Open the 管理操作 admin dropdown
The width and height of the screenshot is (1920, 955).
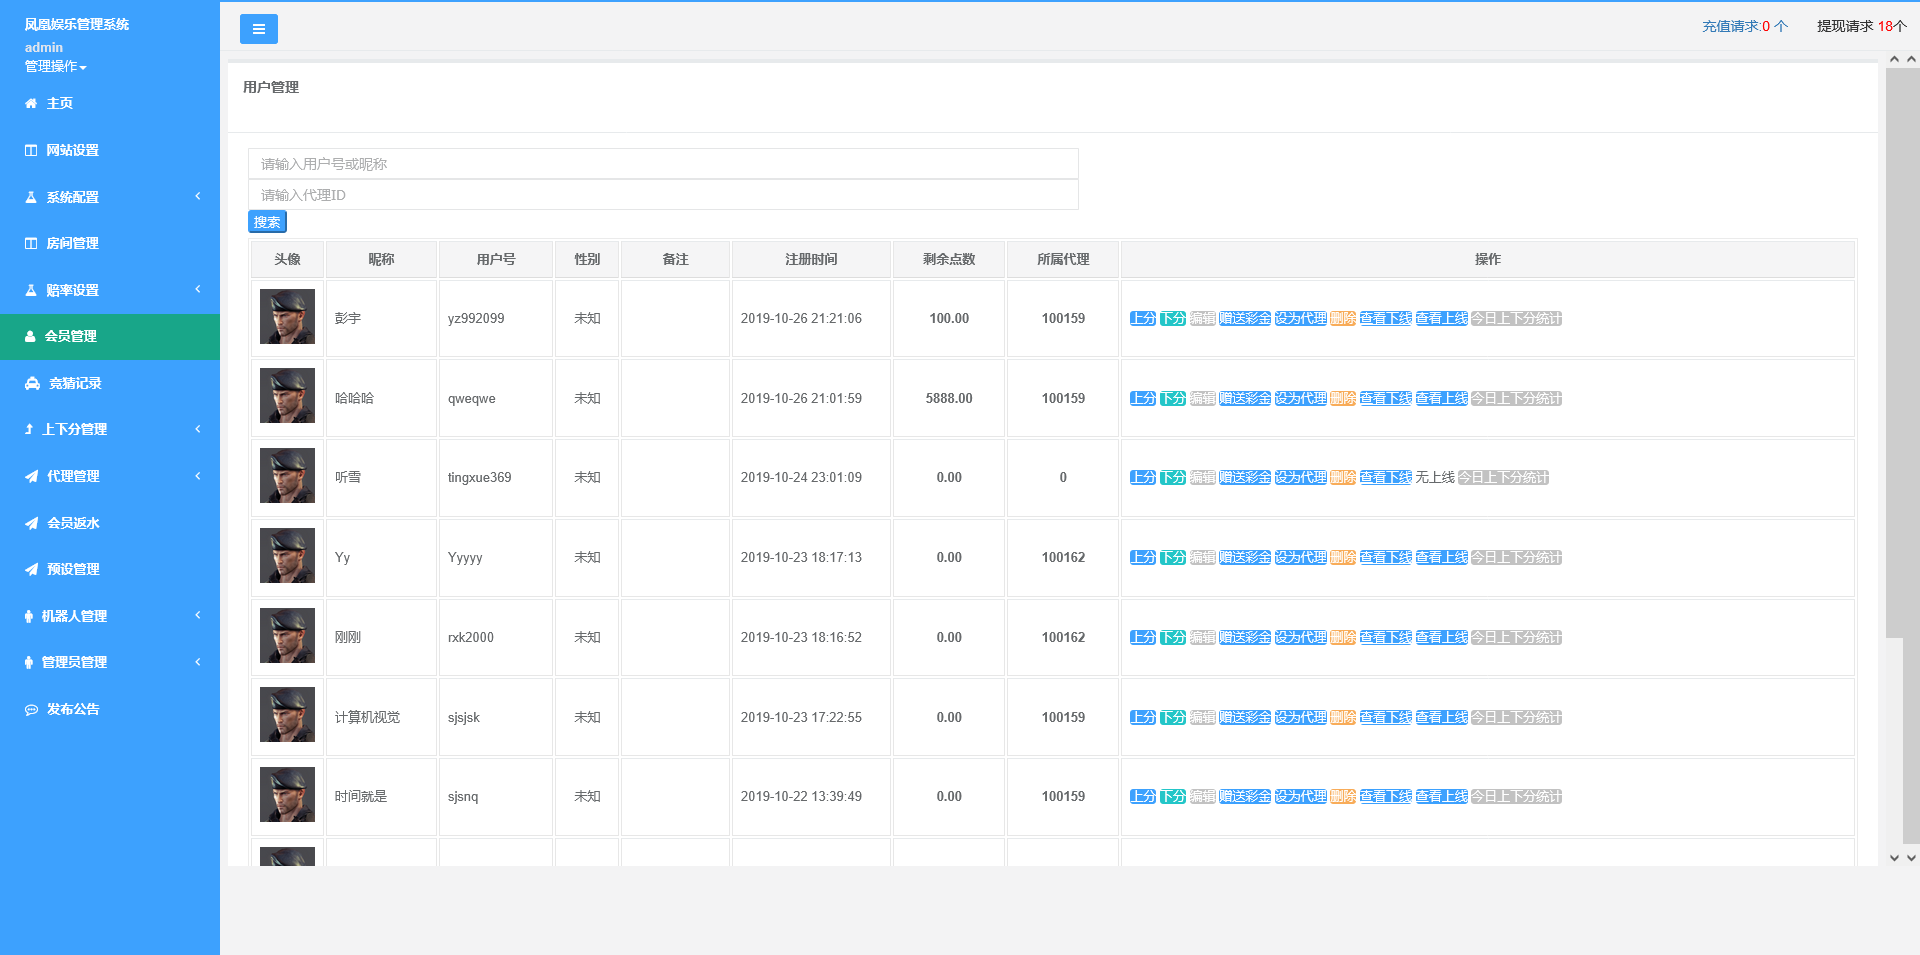tap(56, 66)
